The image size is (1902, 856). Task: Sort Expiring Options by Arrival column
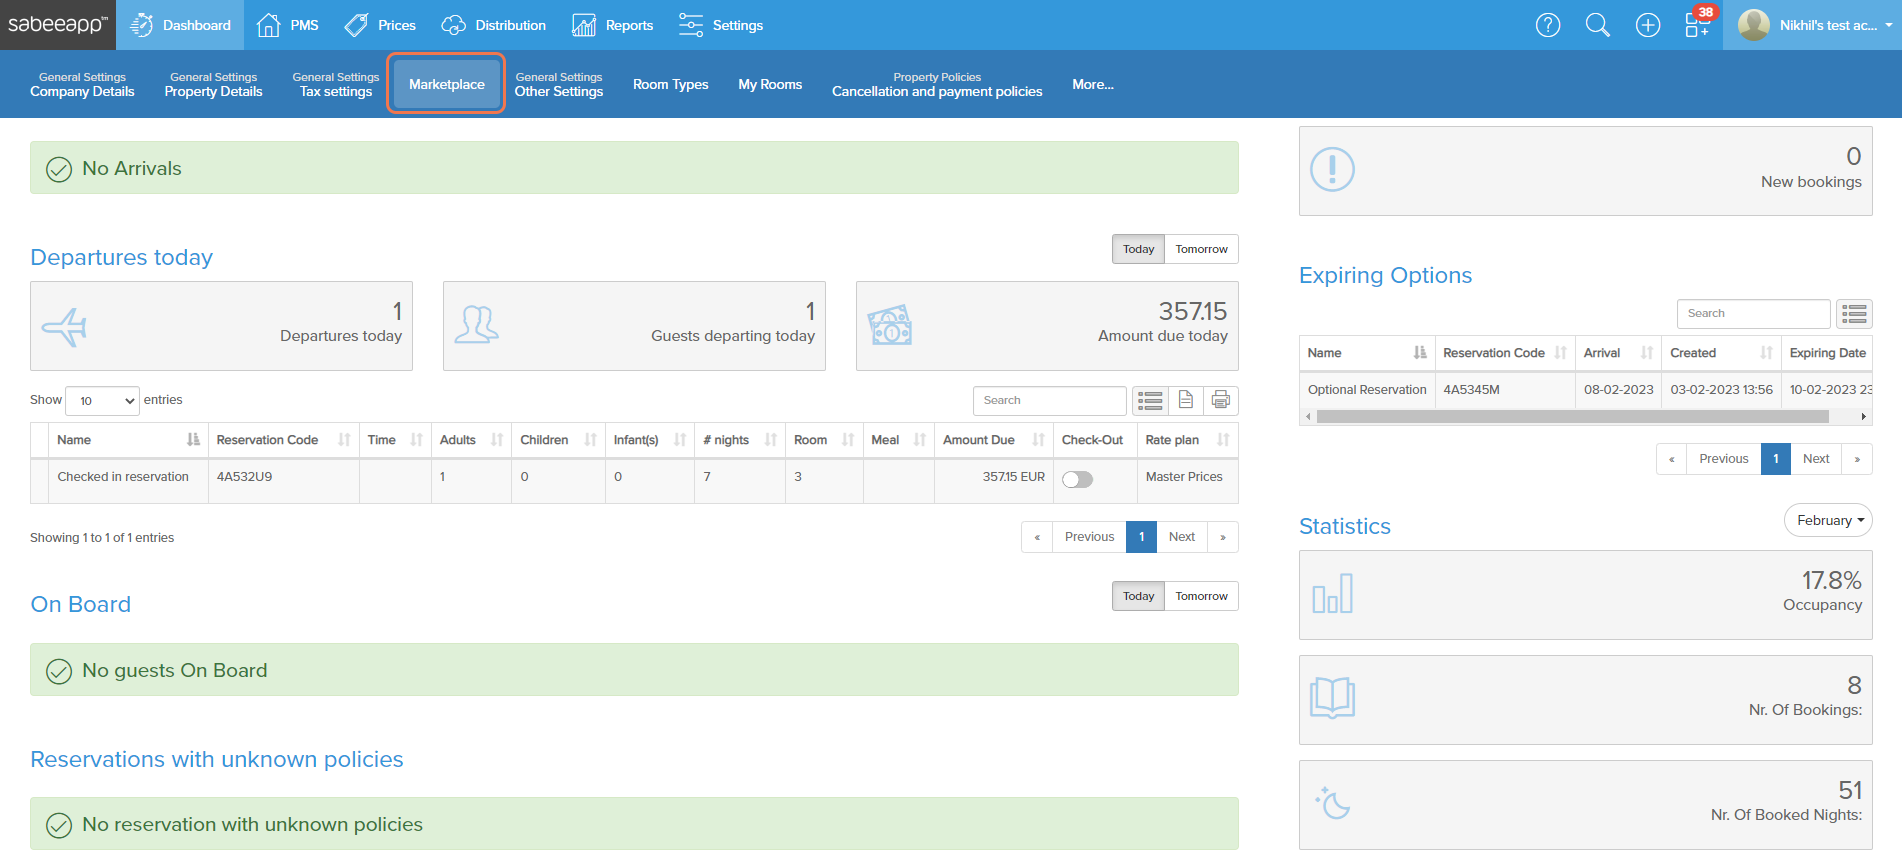click(1618, 353)
